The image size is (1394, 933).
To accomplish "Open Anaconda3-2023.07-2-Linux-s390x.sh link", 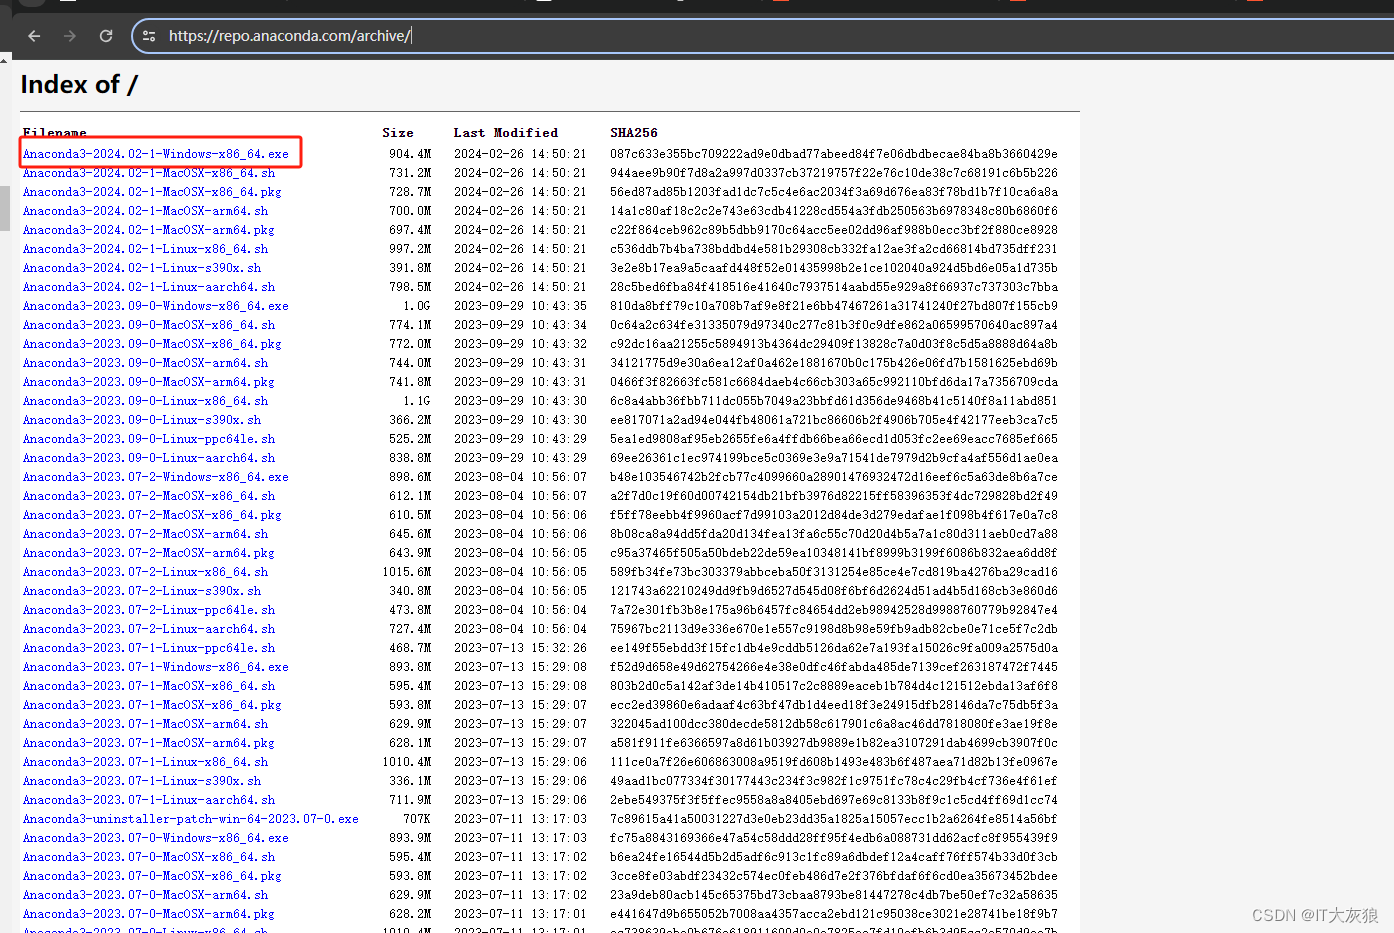I will coord(142,591).
